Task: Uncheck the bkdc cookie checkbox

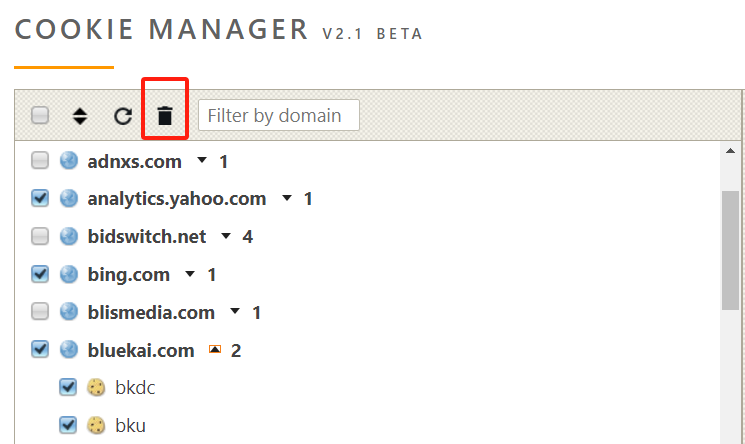Action: [68, 388]
